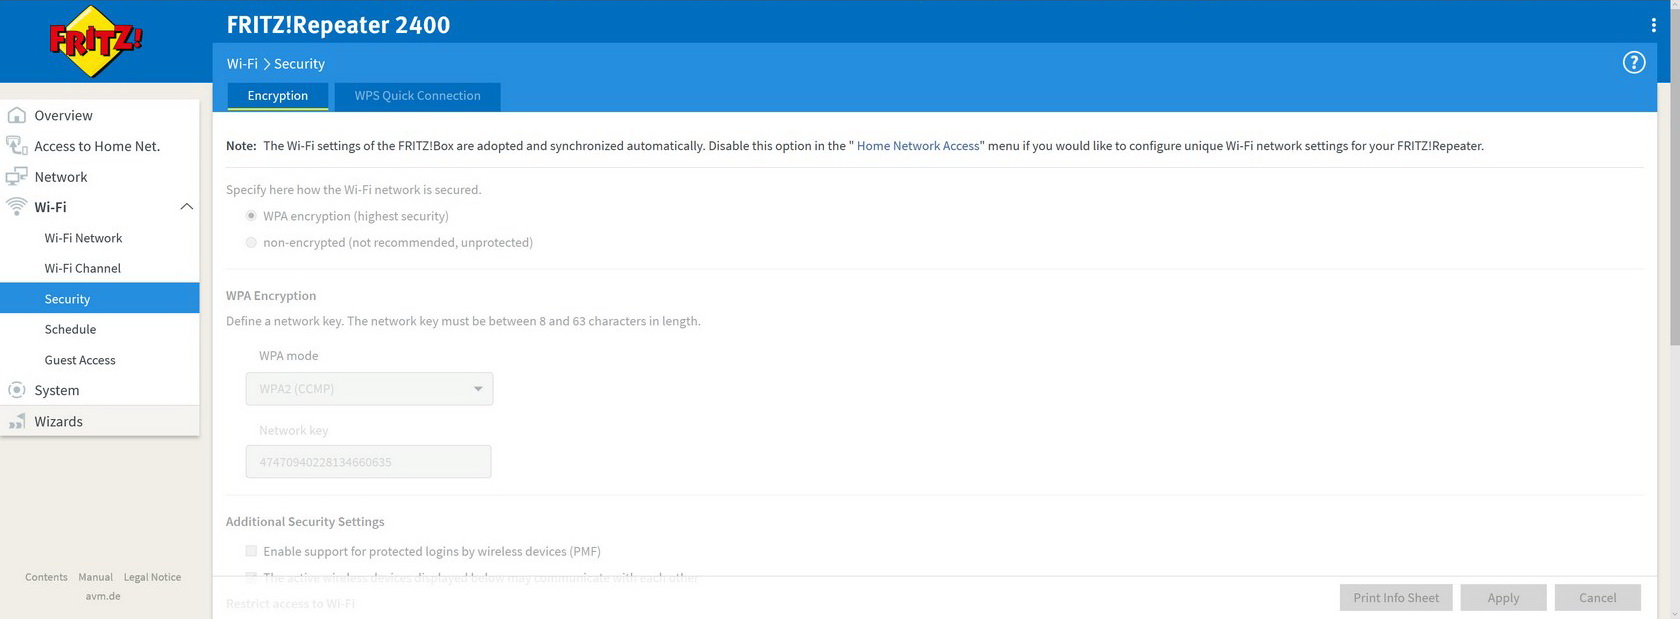The width and height of the screenshot is (1680, 619).
Task: Switch to WPS Quick Connection tab
Action: point(417,96)
